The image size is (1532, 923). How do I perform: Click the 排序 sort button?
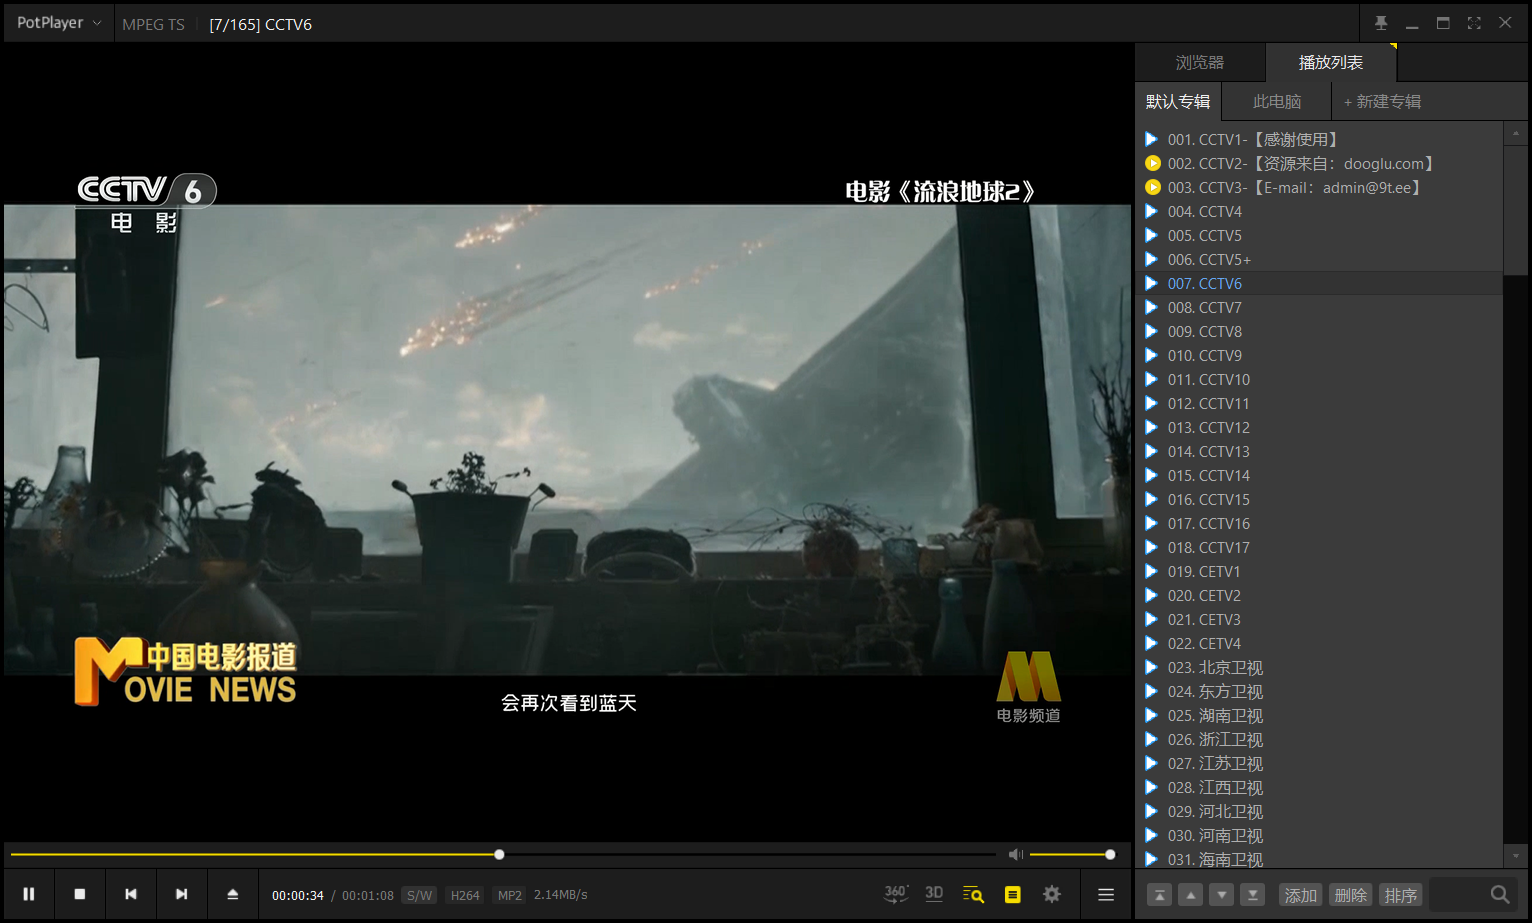point(1400,895)
